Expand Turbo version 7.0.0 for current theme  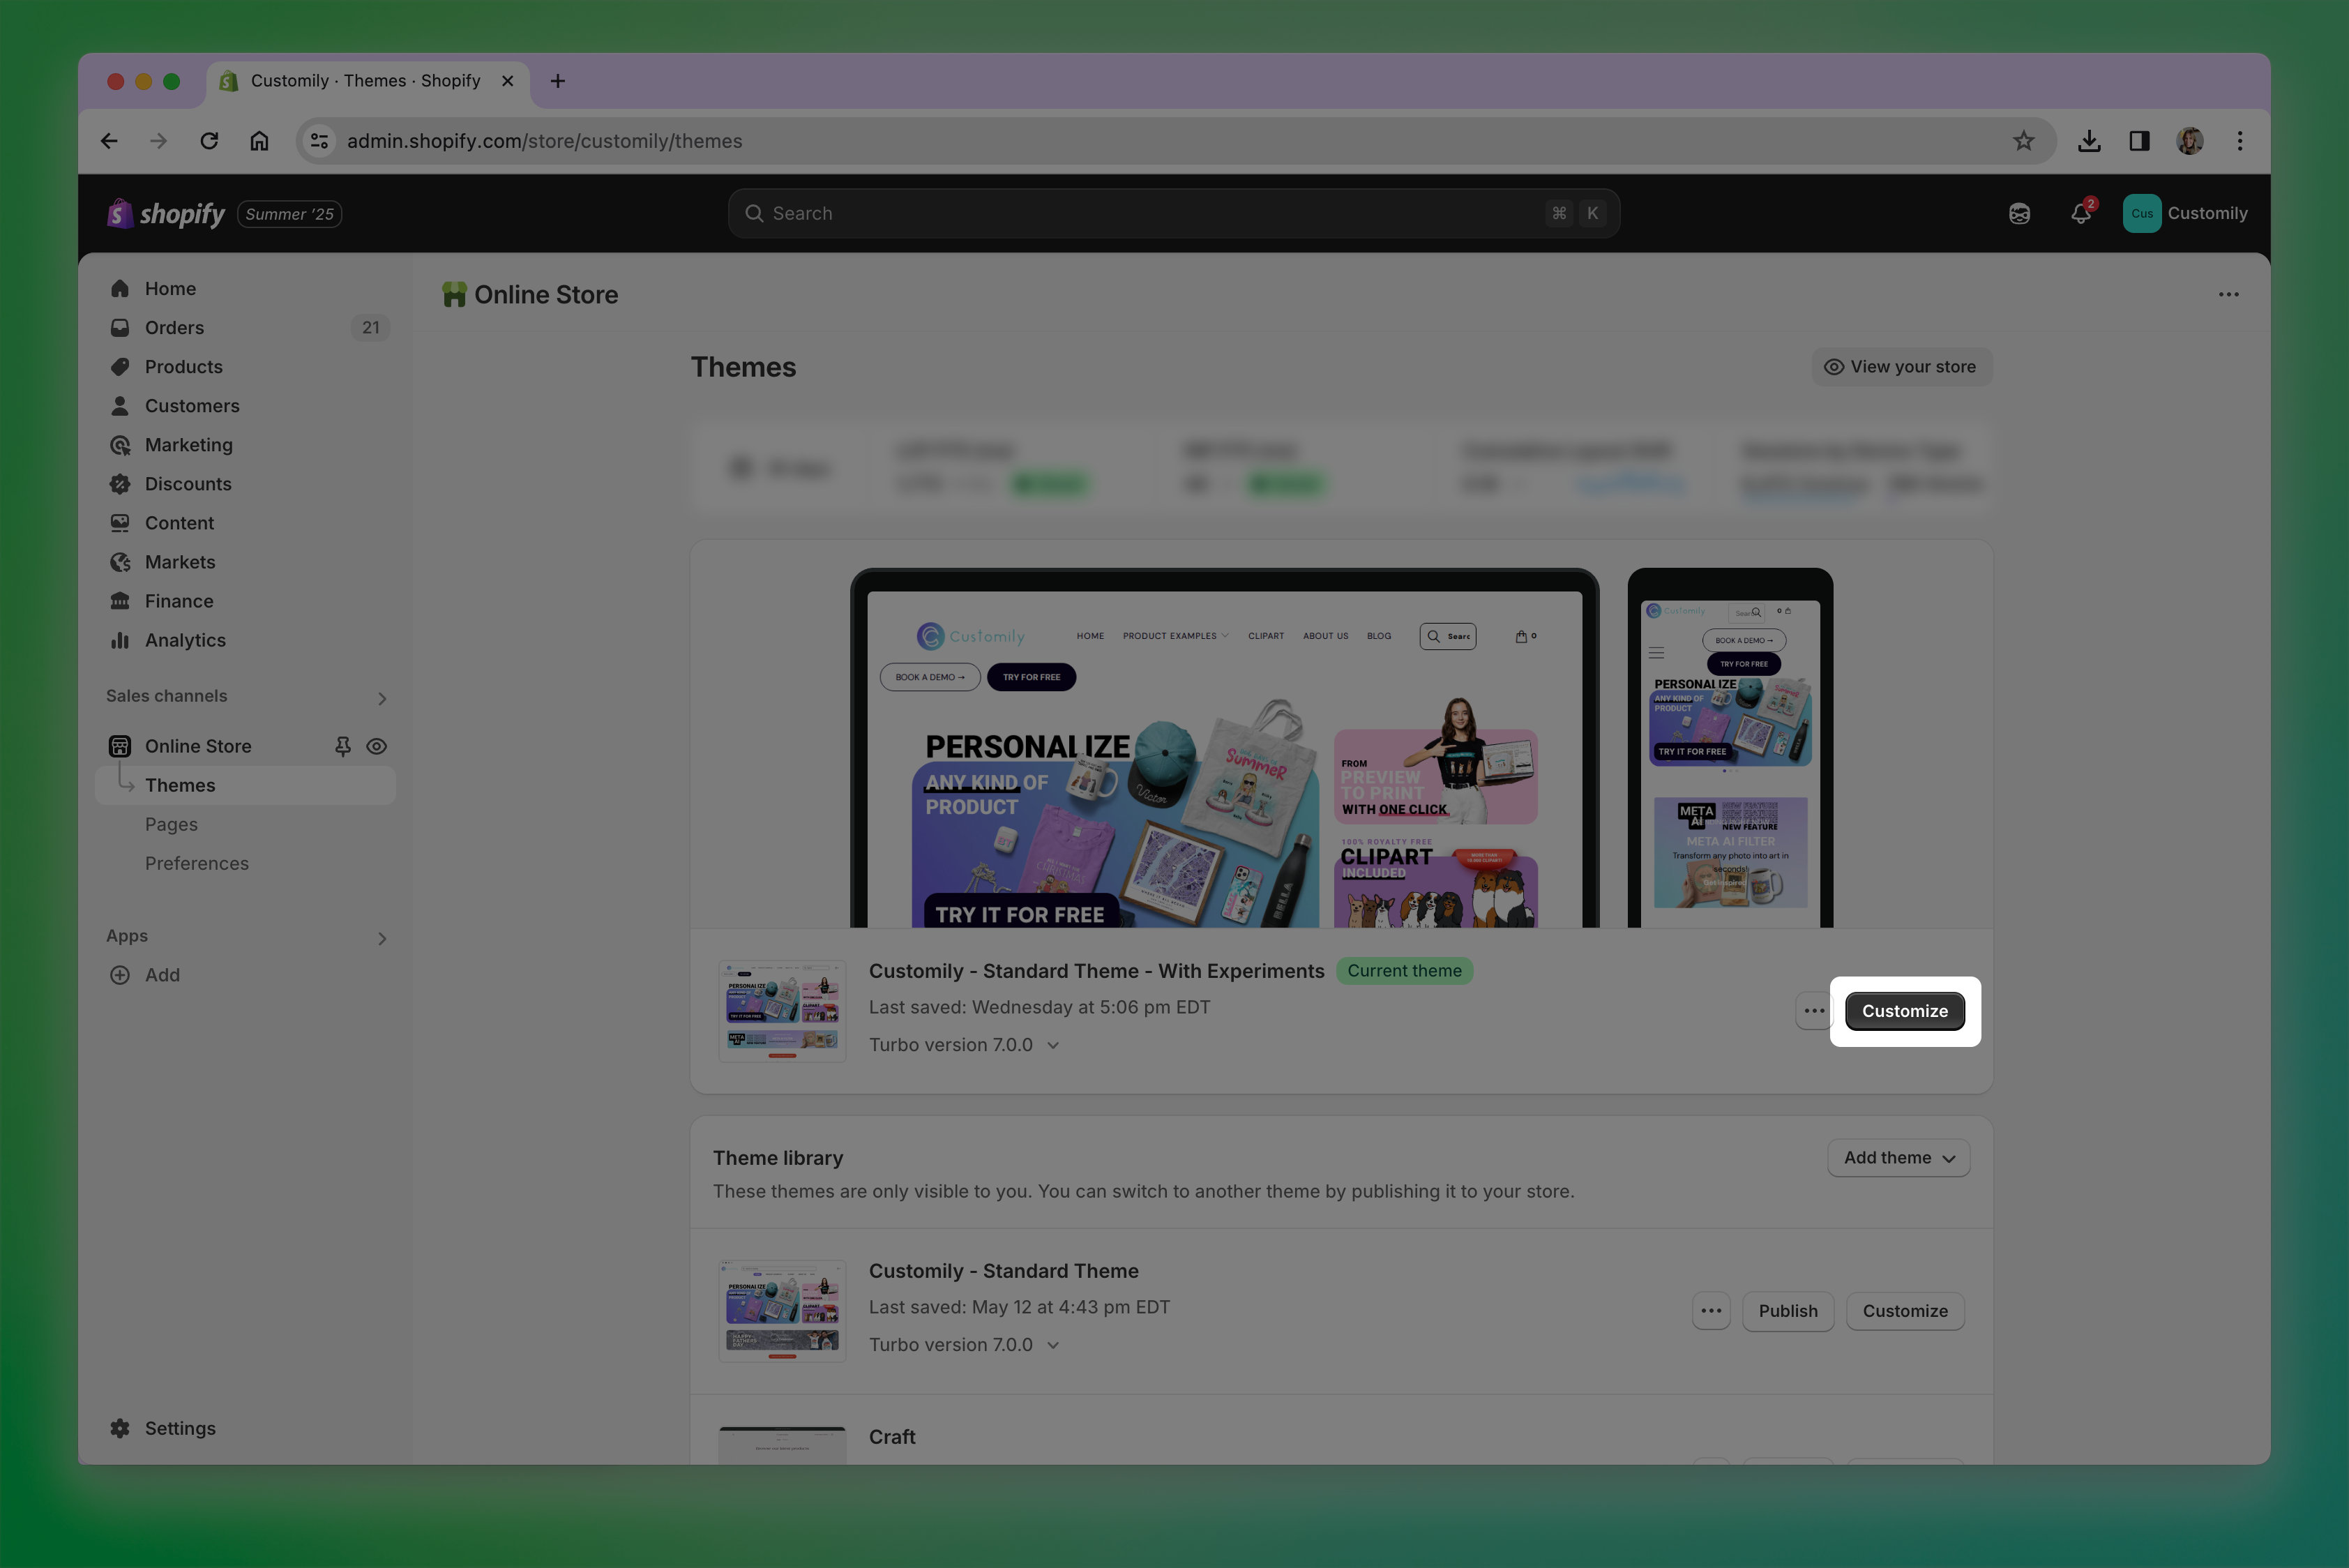[x=1052, y=1044]
